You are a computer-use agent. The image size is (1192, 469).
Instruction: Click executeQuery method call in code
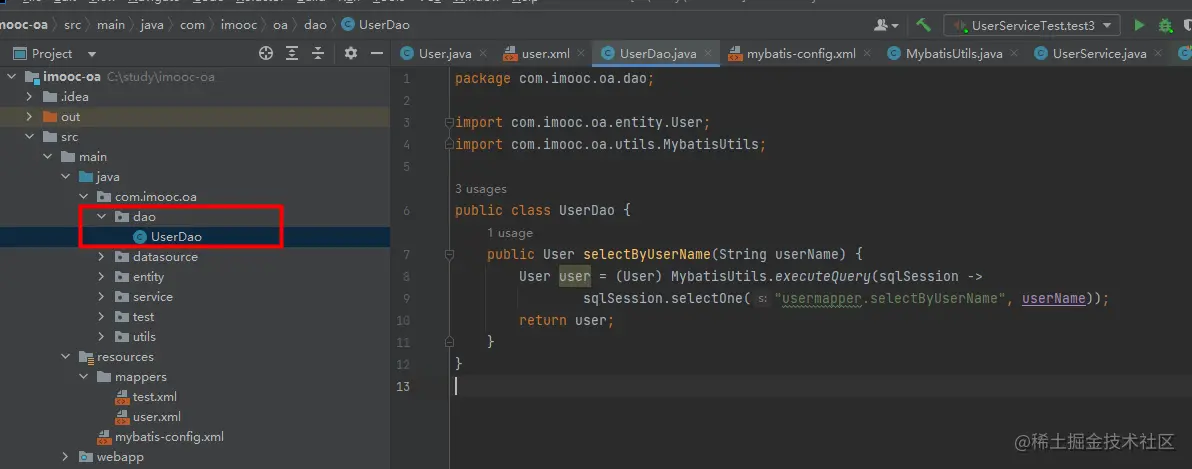click(823, 277)
